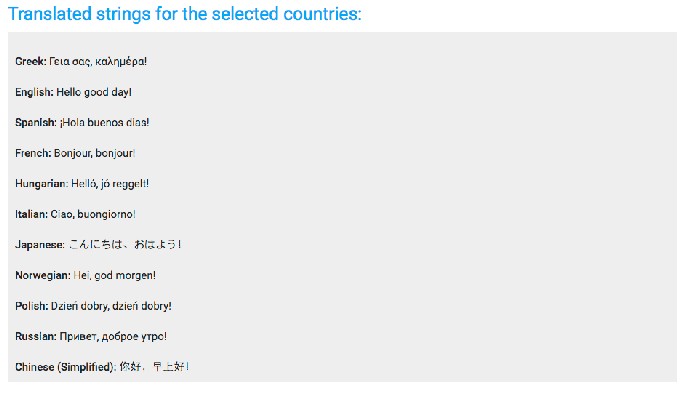Screen dimensions: 695x397
Task: Select the Polish 'Dzień dobry' line
Action: (x=93, y=306)
